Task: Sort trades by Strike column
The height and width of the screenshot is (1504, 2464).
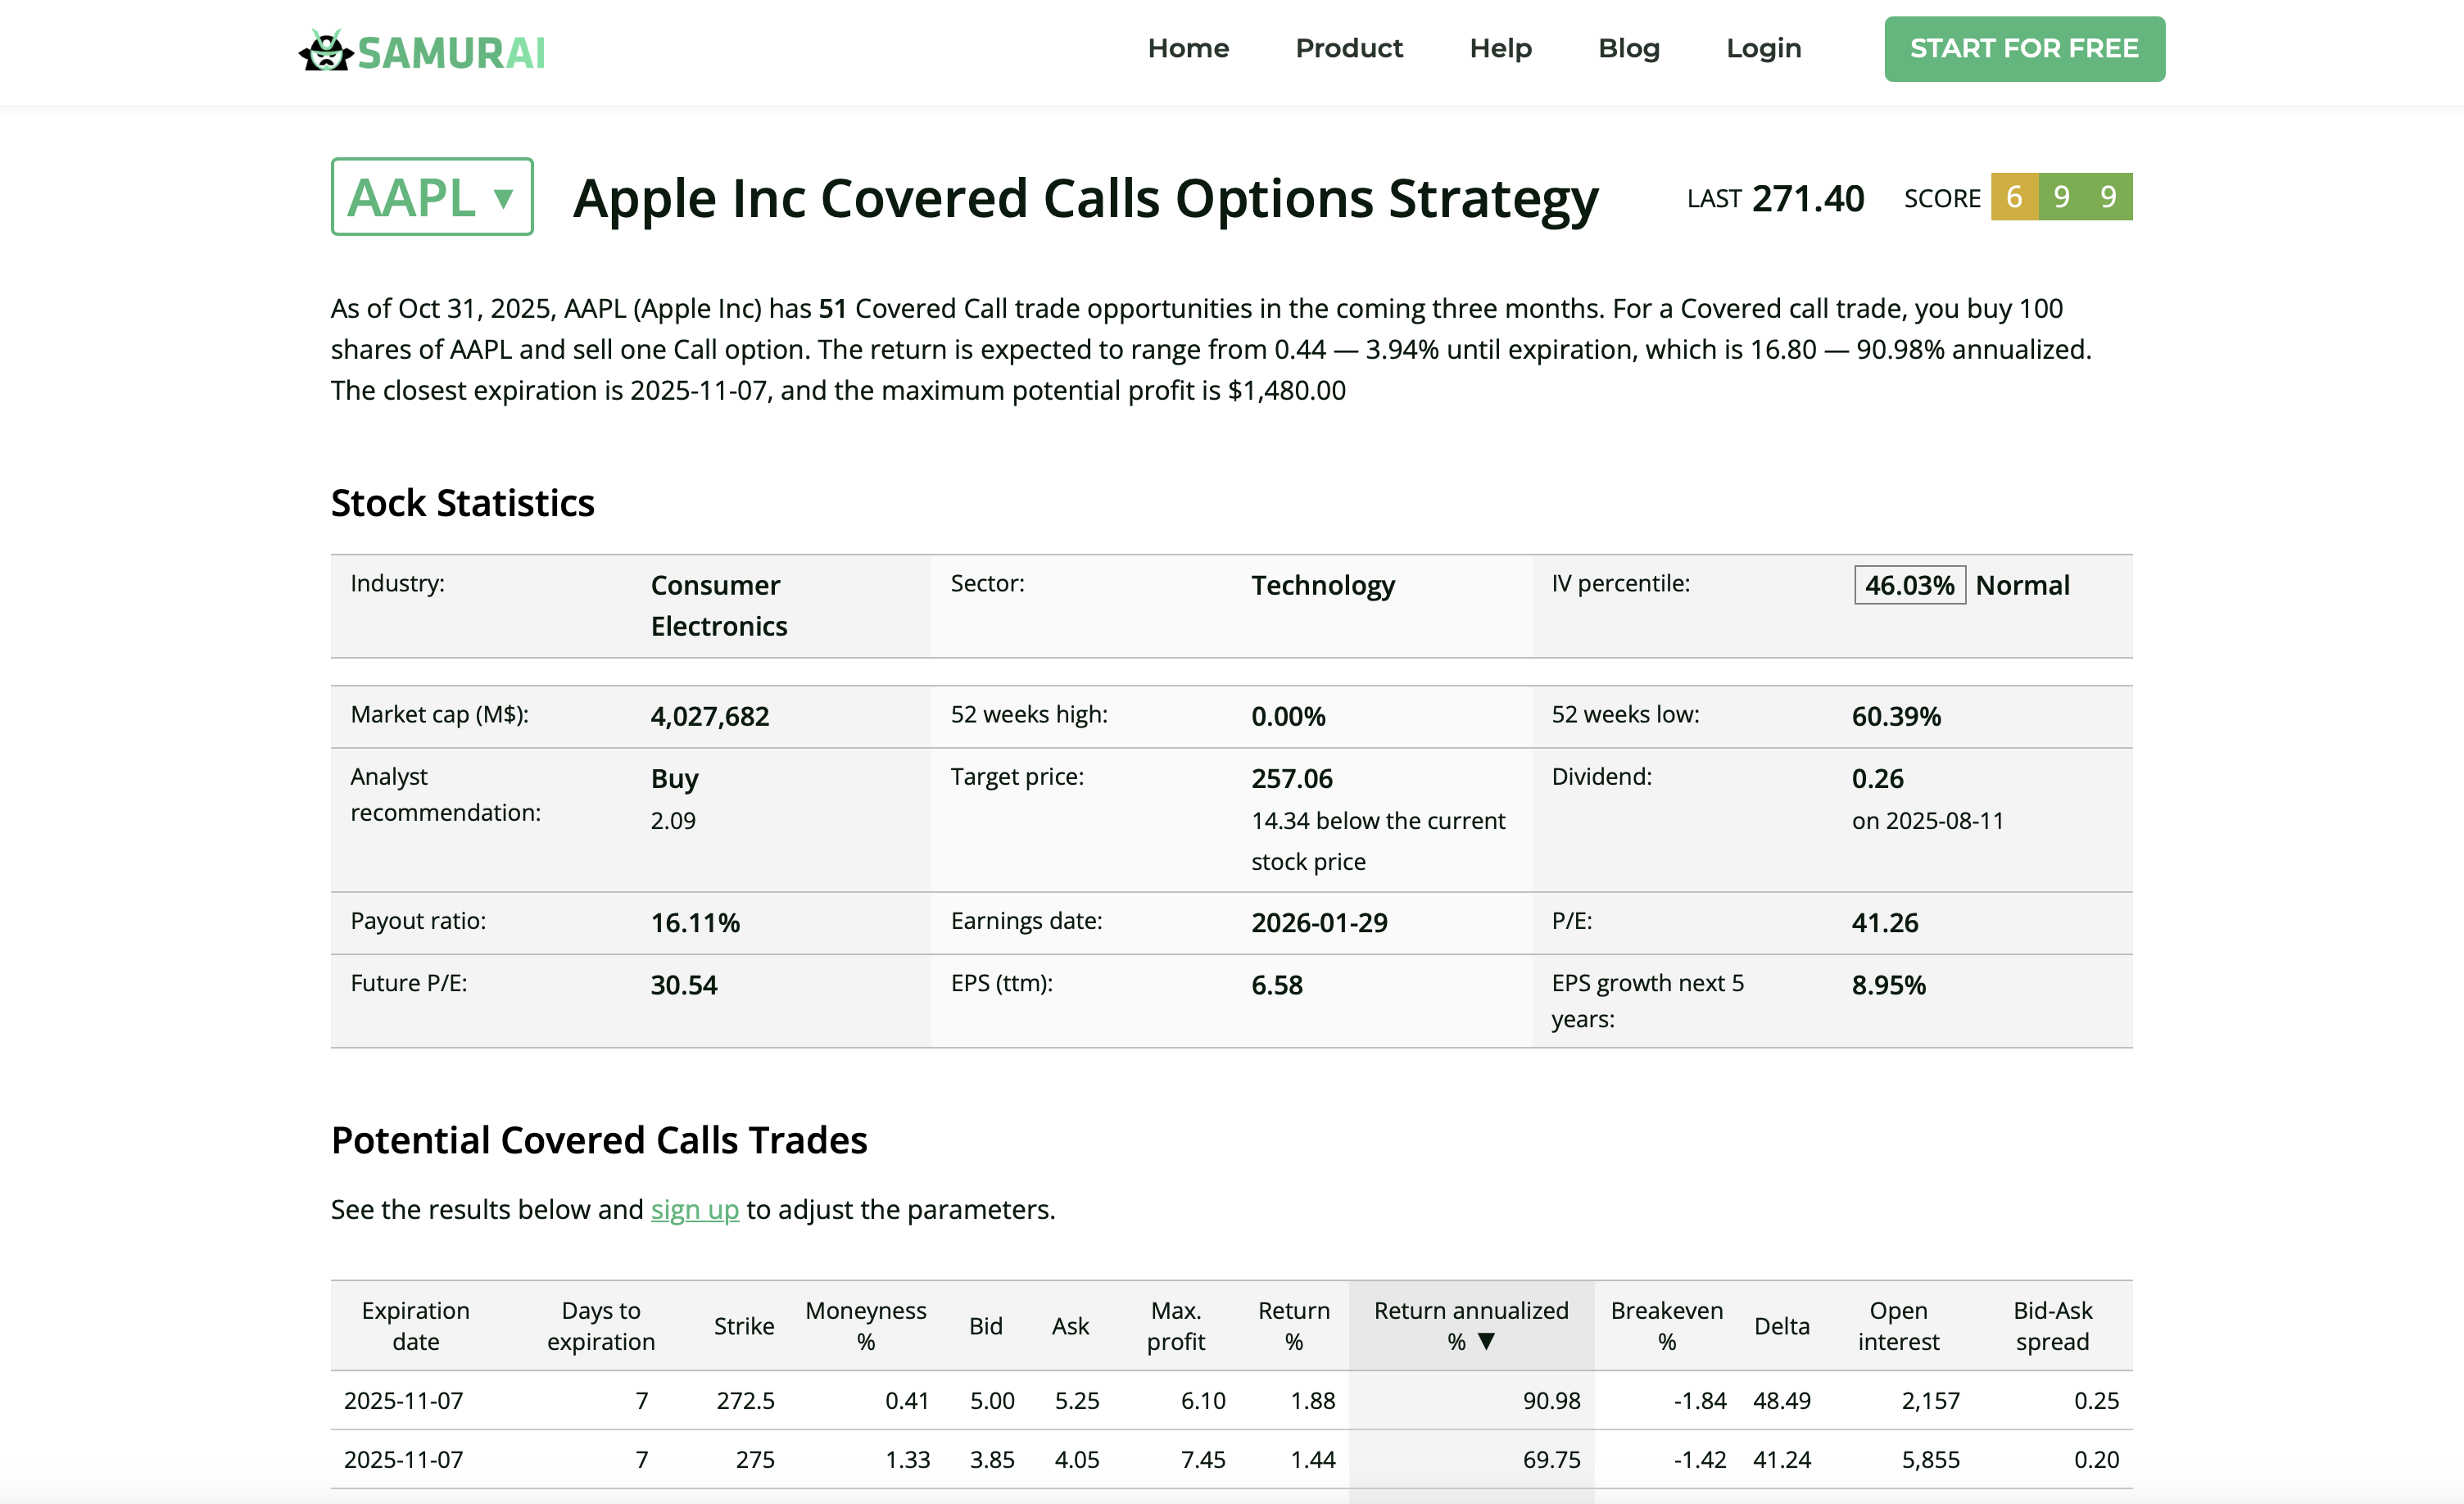Action: [744, 1326]
